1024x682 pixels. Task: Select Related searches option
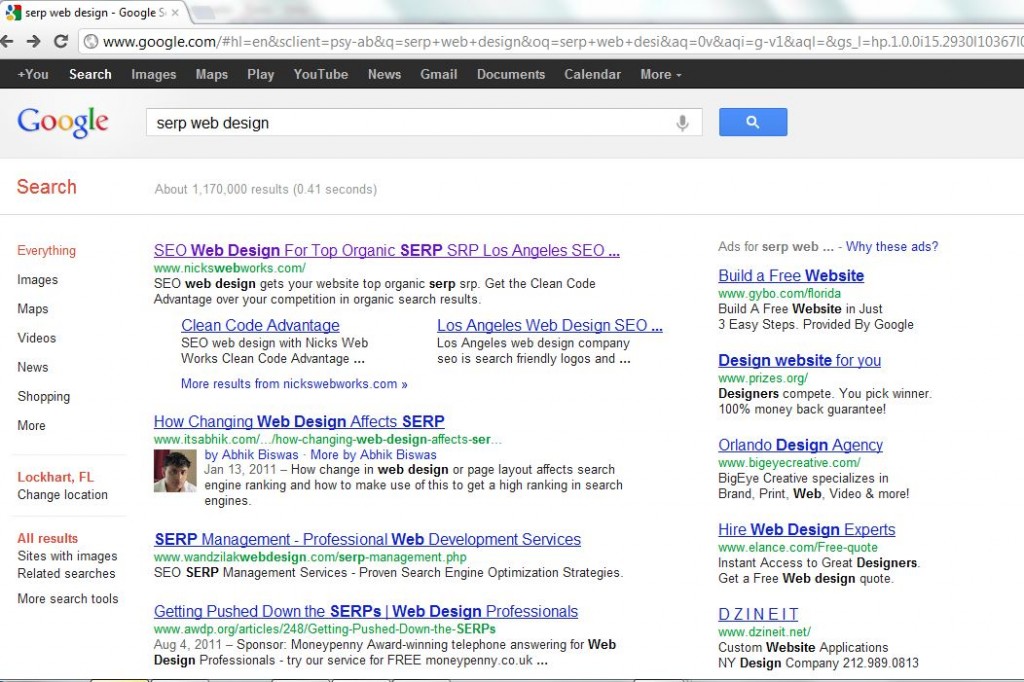[66, 574]
